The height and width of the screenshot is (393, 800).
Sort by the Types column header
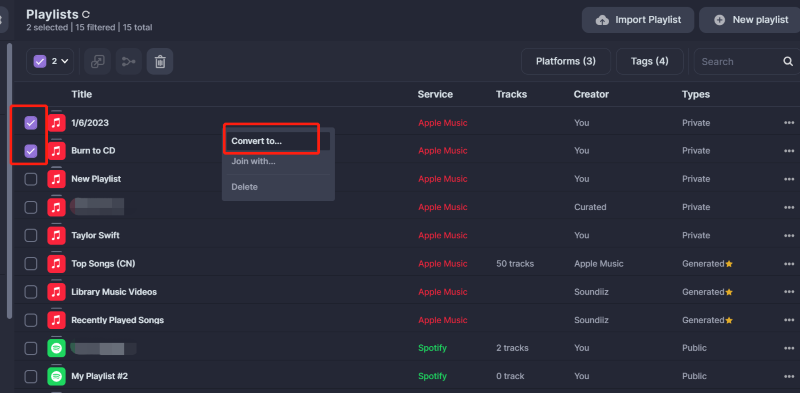(x=696, y=94)
